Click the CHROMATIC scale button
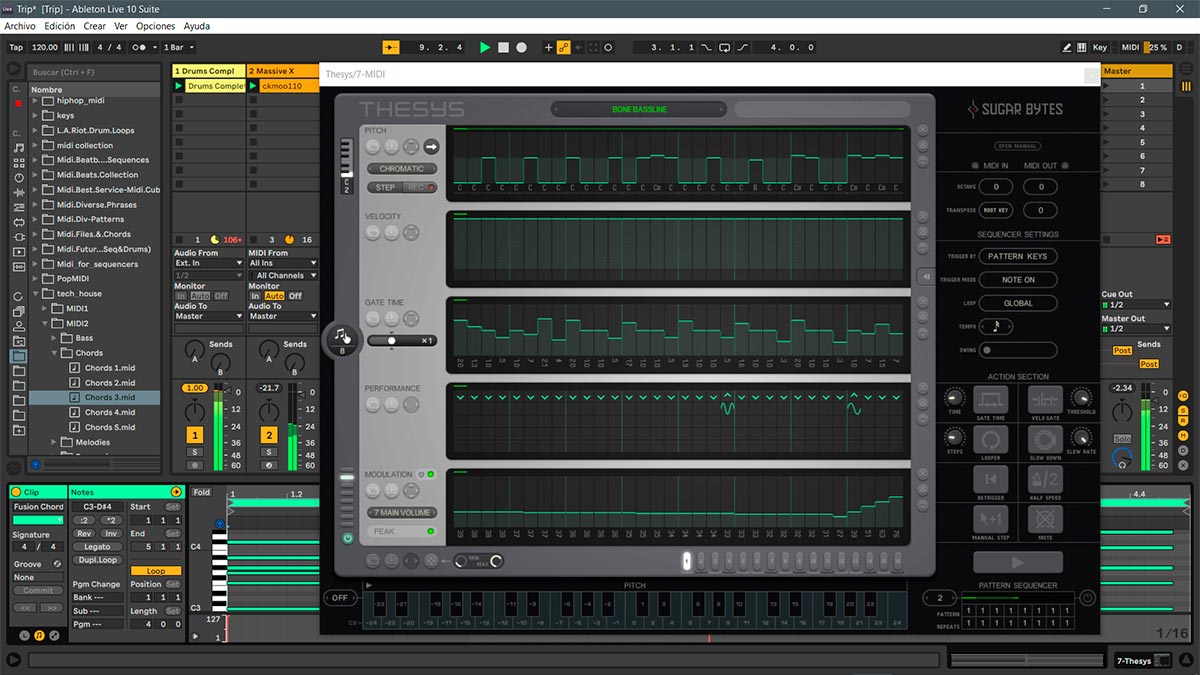The image size is (1200, 675). pyautogui.click(x=402, y=169)
